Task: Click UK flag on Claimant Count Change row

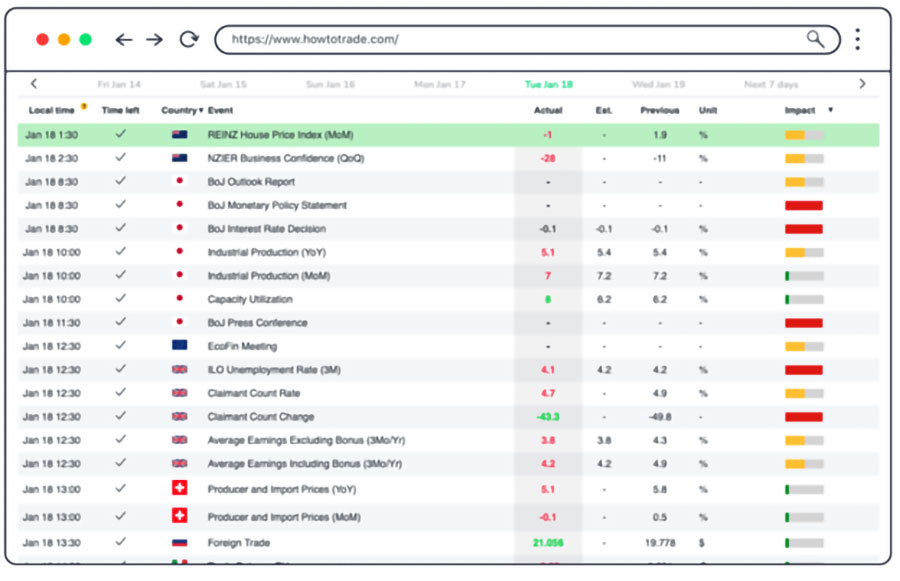Action: click(x=180, y=416)
